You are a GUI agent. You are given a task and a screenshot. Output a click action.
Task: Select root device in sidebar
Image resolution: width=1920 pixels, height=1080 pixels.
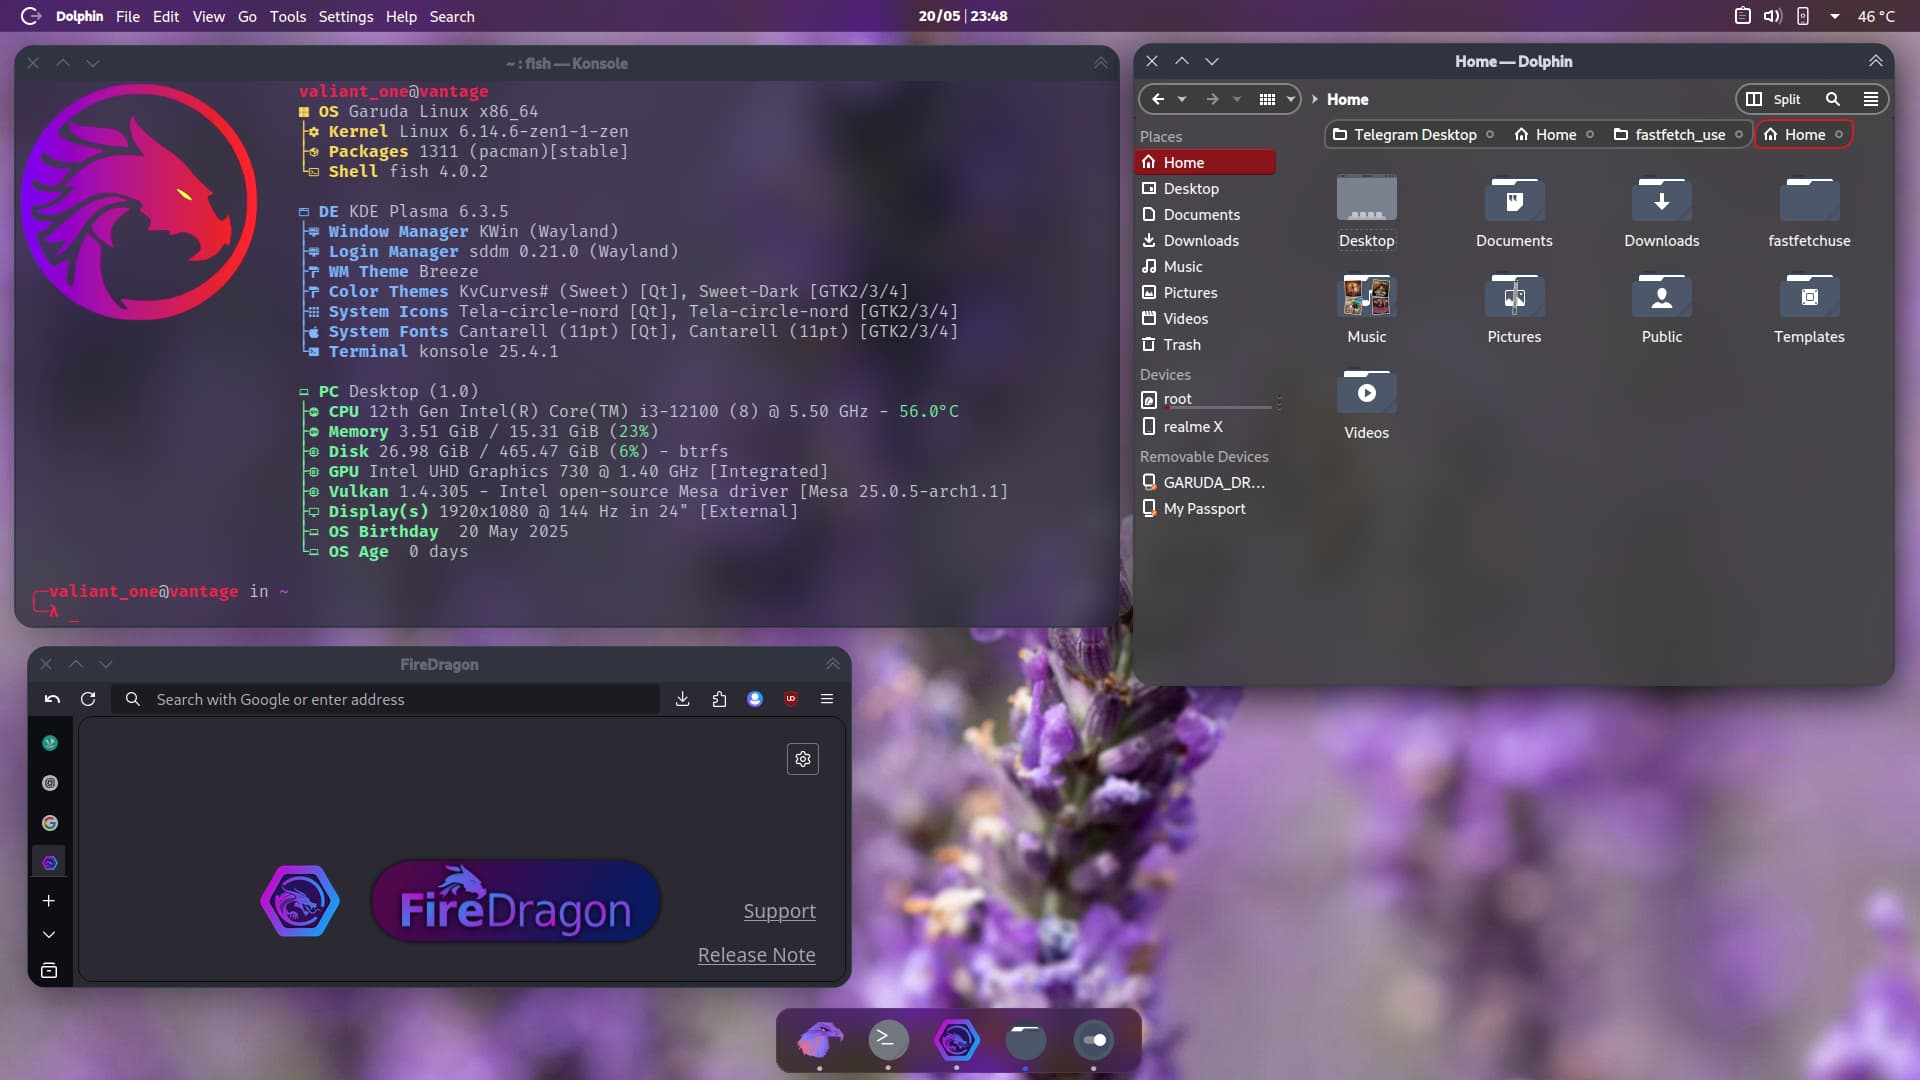click(1205, 399)
